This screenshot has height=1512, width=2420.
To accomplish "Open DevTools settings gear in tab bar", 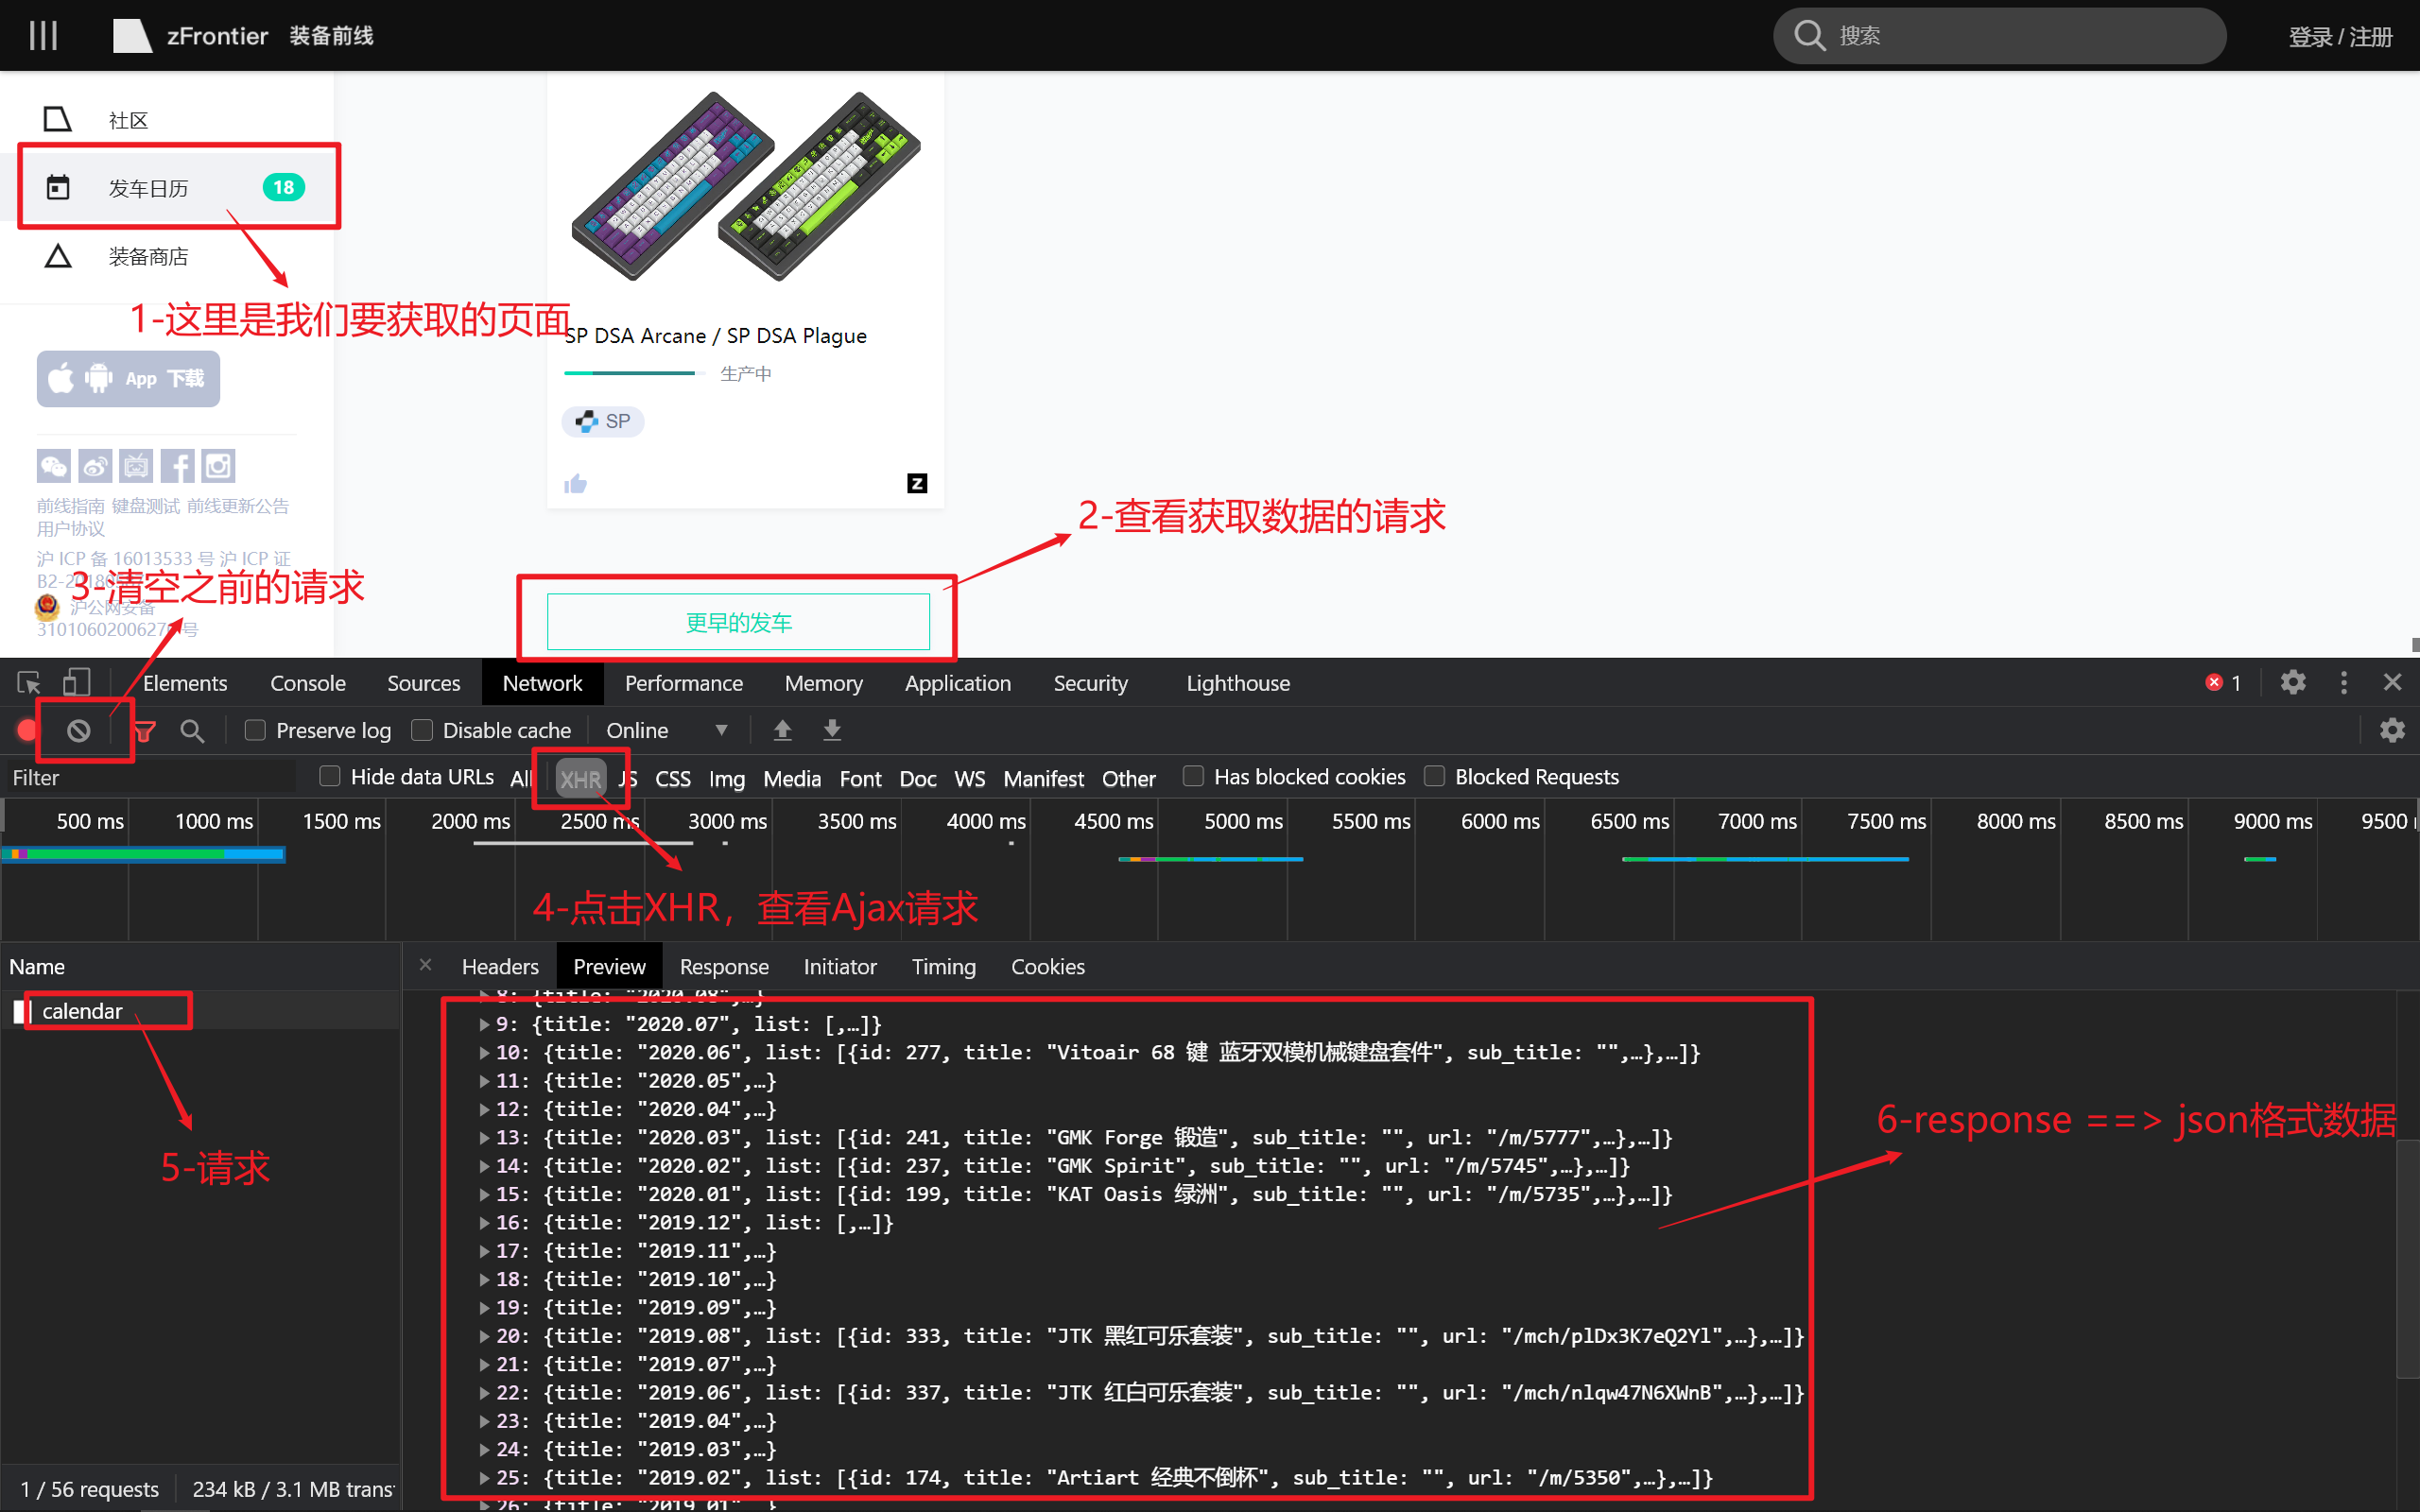I will click(2293, 683).
